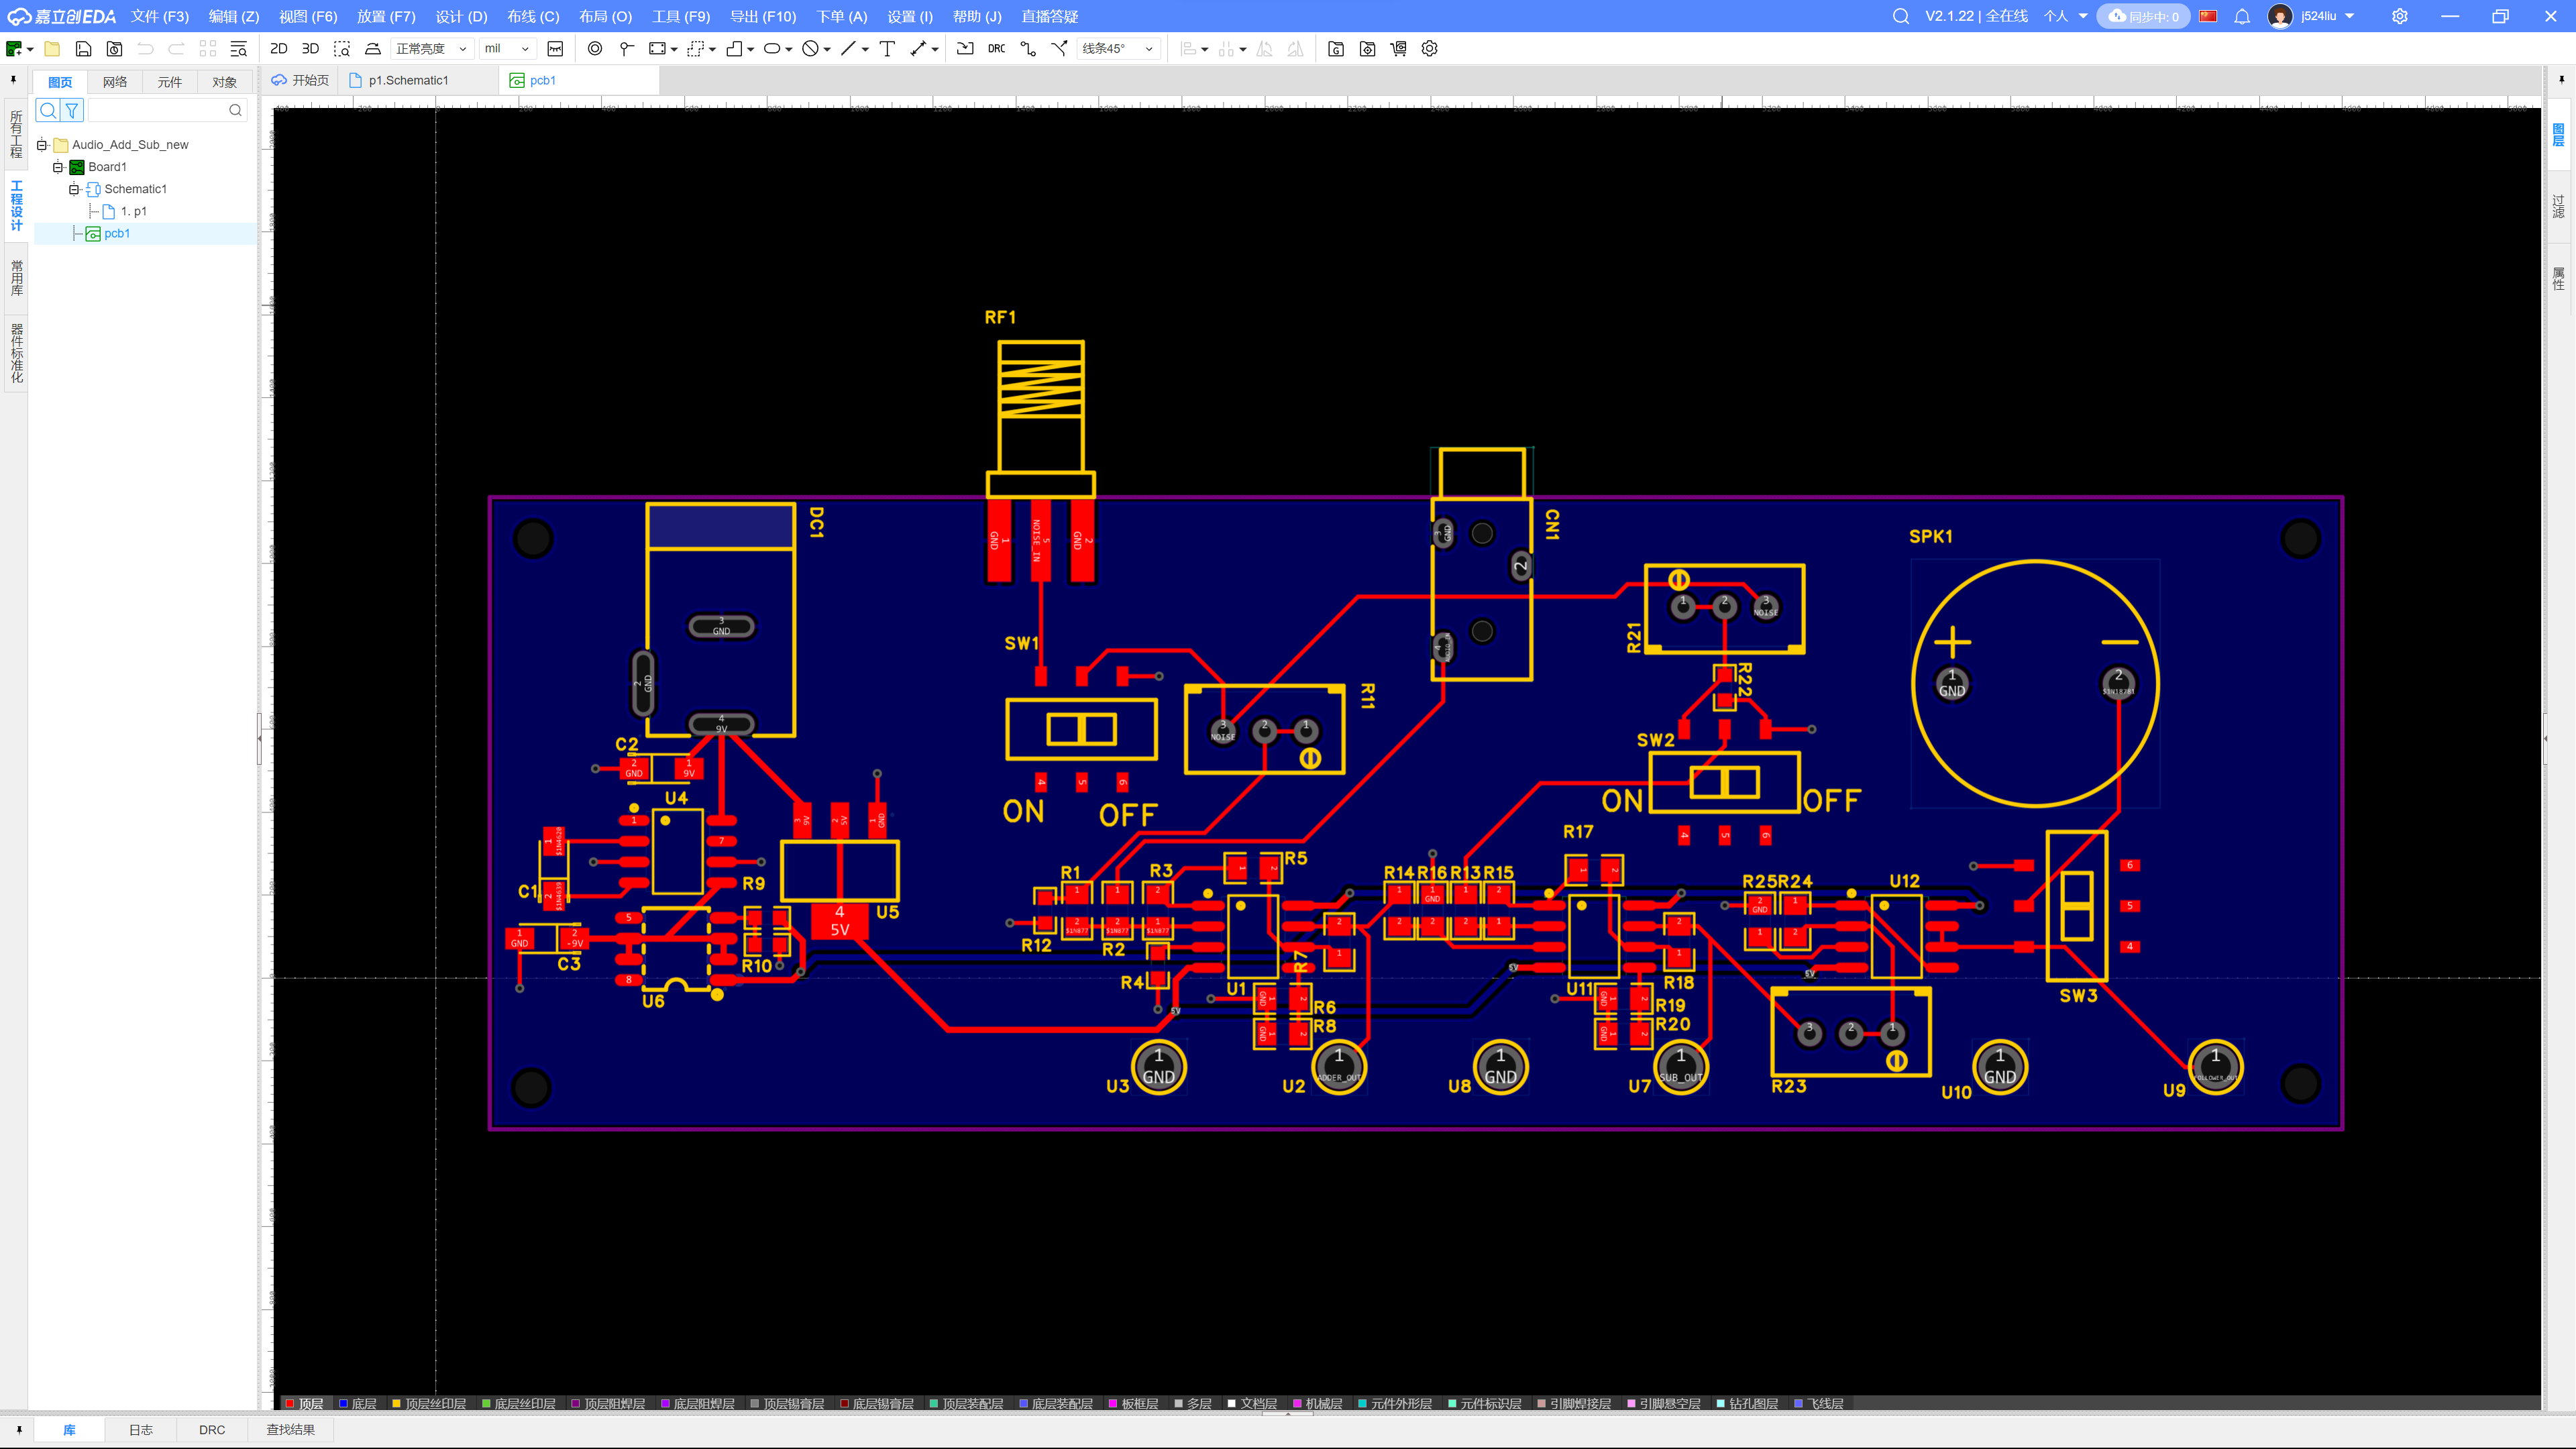Switch to 3D preview

tap(311, 49)
